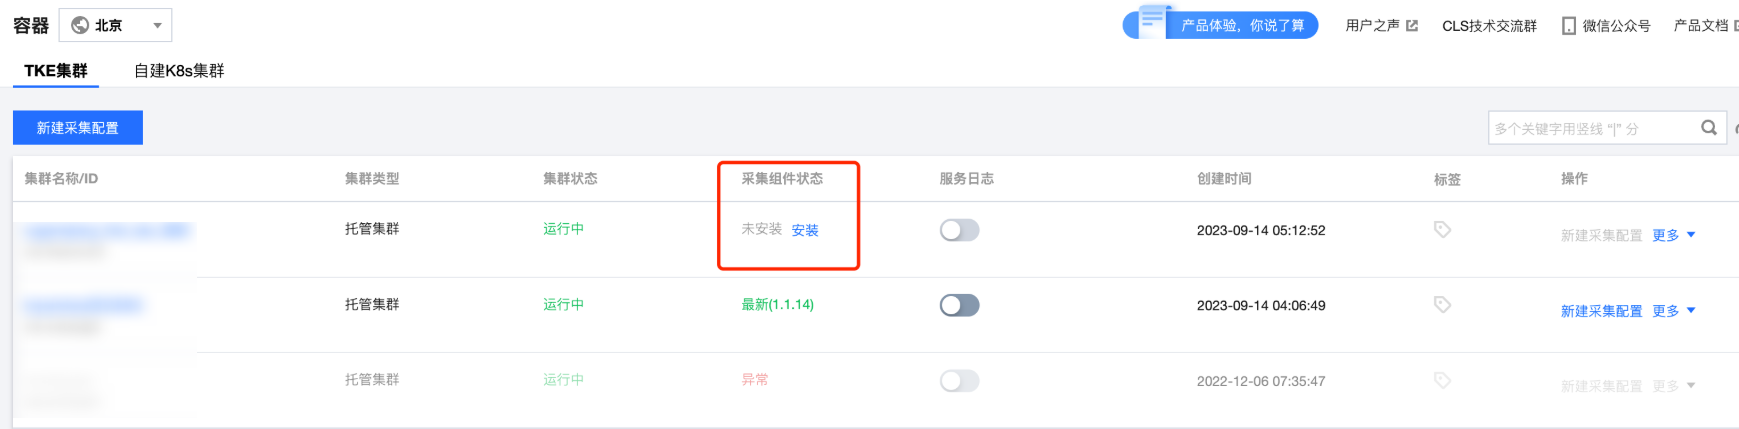Click the search magnifier icon
Screen dimensions: 1739x429
(1709, 128)
